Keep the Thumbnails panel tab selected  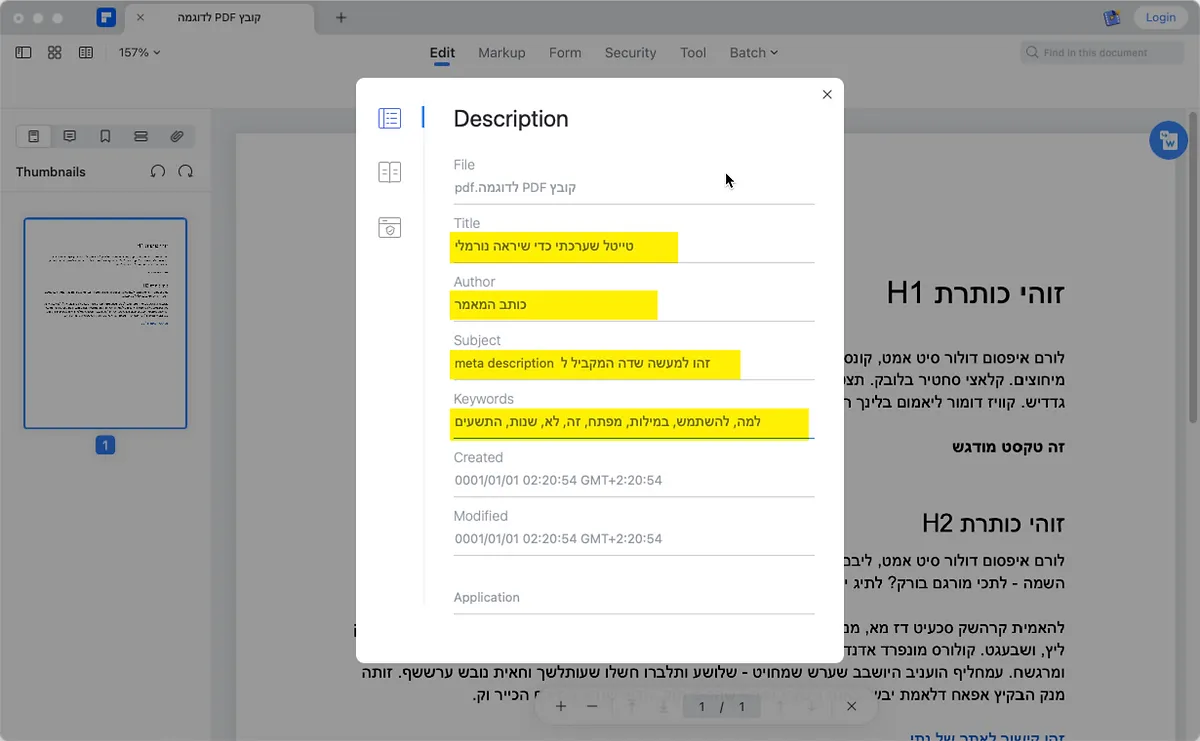(x=33, y=136)
